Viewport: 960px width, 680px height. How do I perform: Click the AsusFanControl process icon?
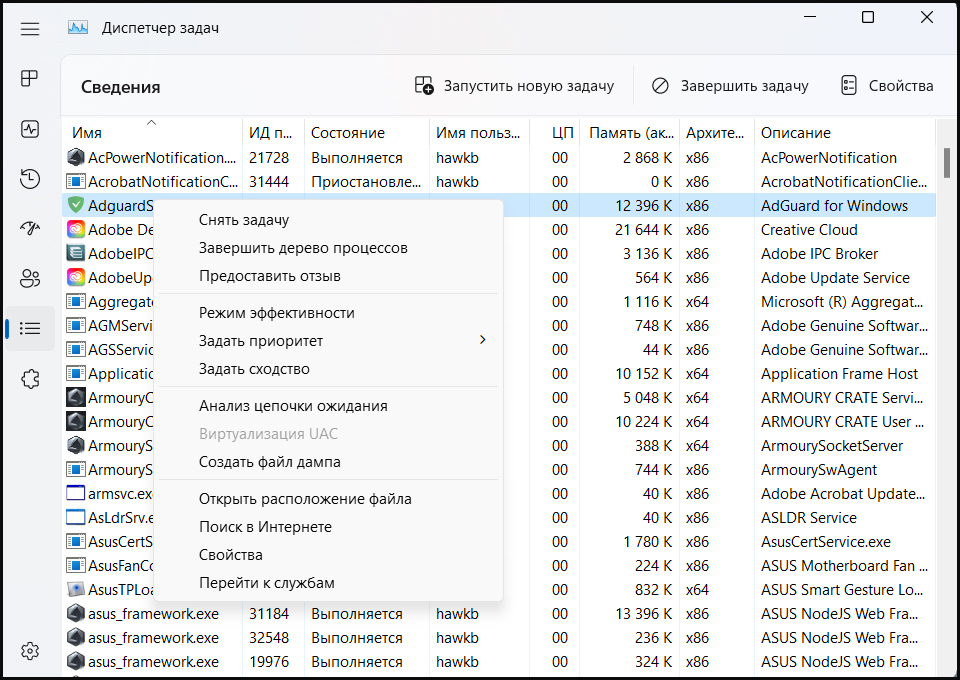75,565
